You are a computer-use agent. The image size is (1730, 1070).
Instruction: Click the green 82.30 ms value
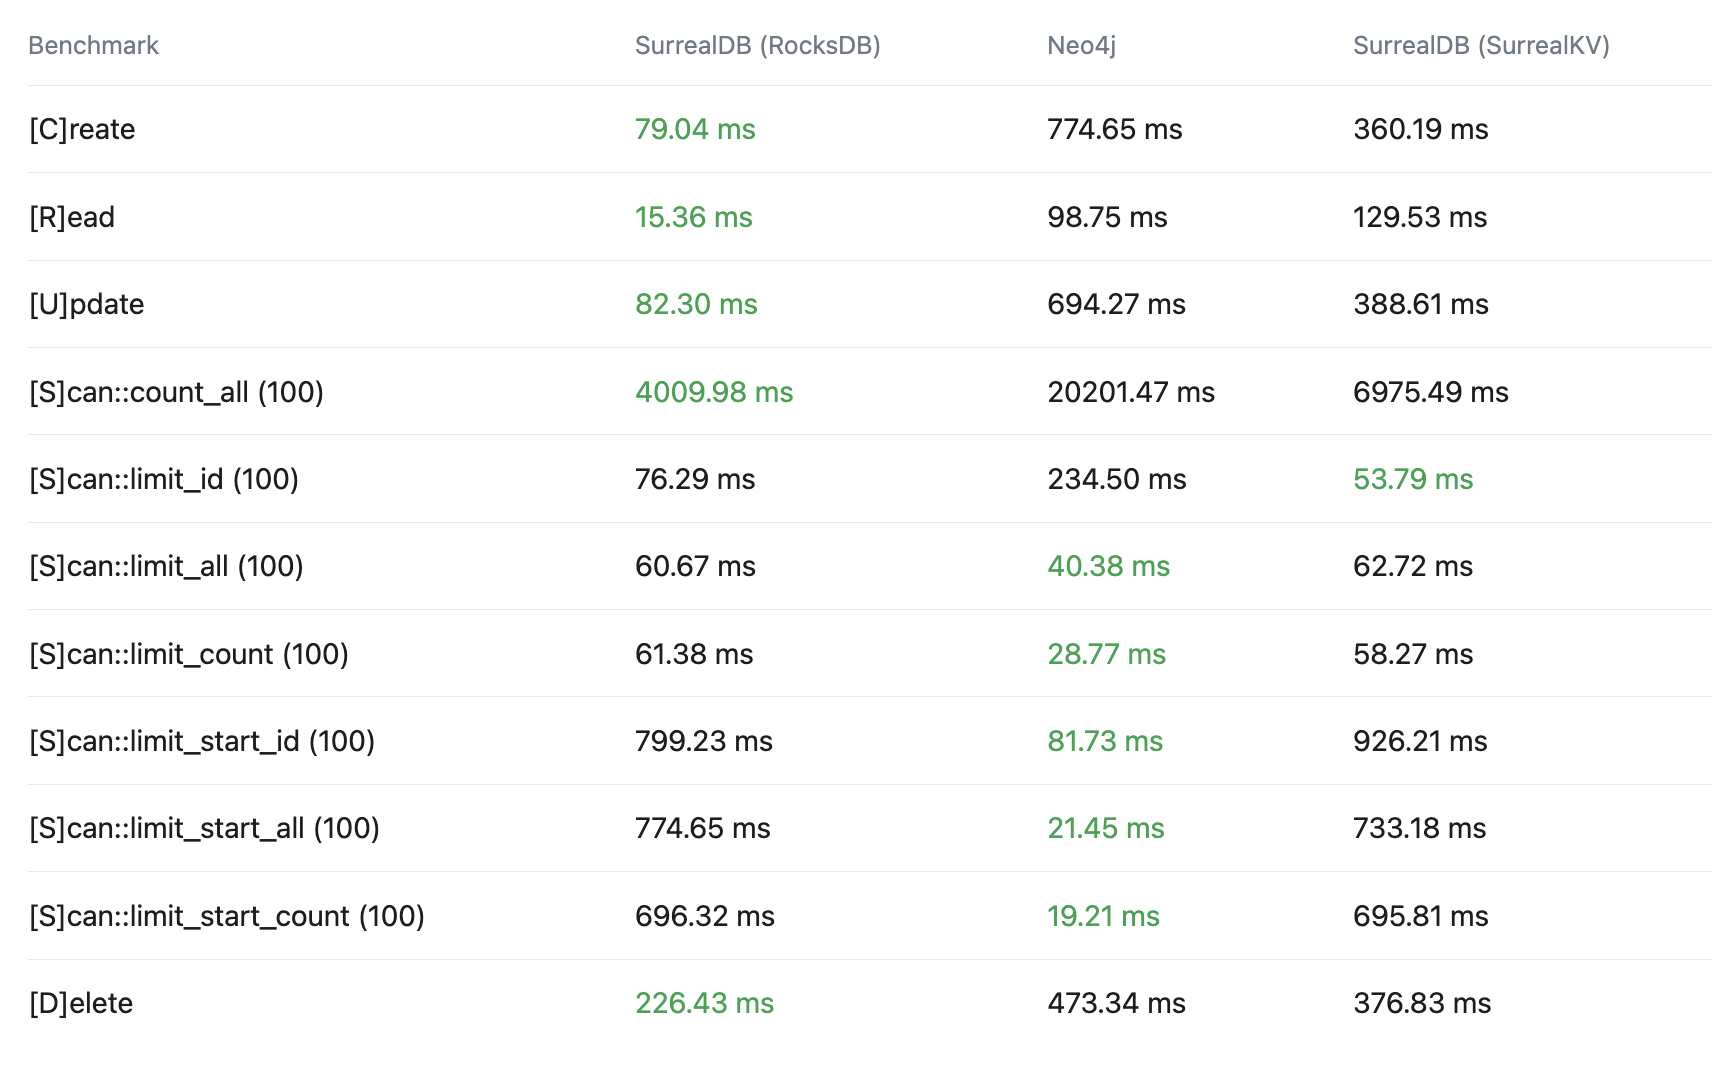pos(696,304)
